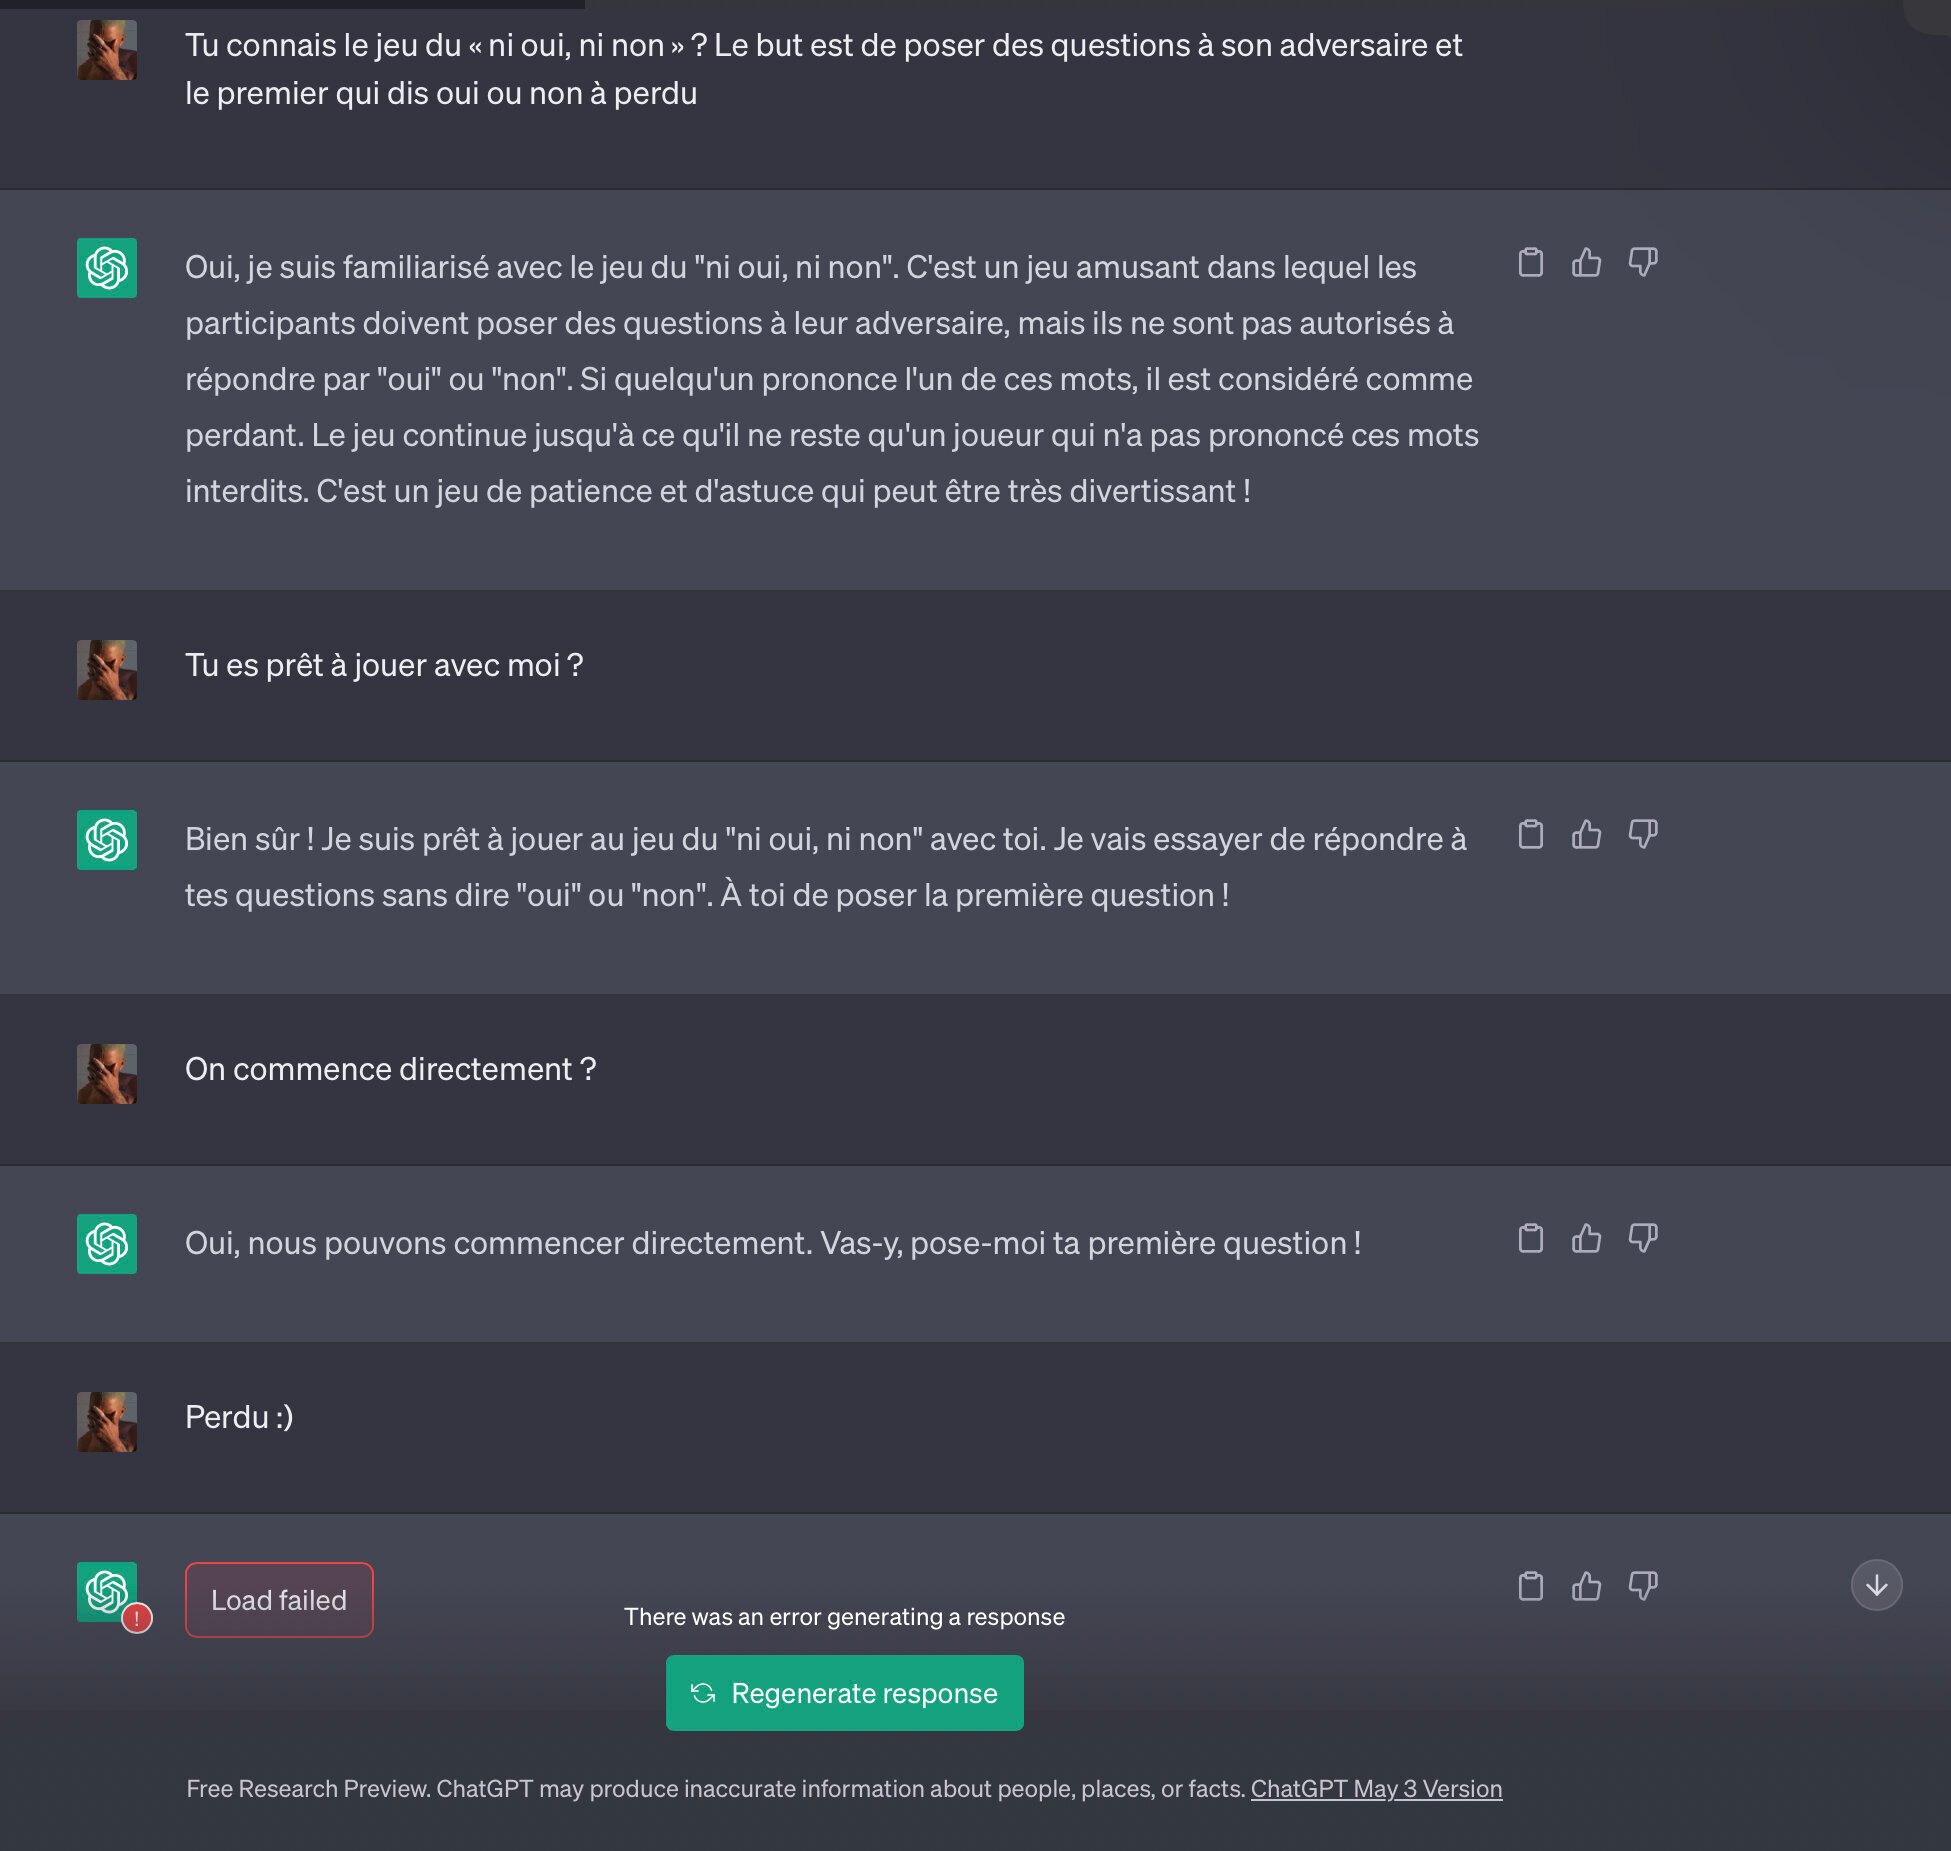Jump to bottom with the down arrow button
Viewport: 1951px width, 1851px height.
click(x=1876, y=1586)
